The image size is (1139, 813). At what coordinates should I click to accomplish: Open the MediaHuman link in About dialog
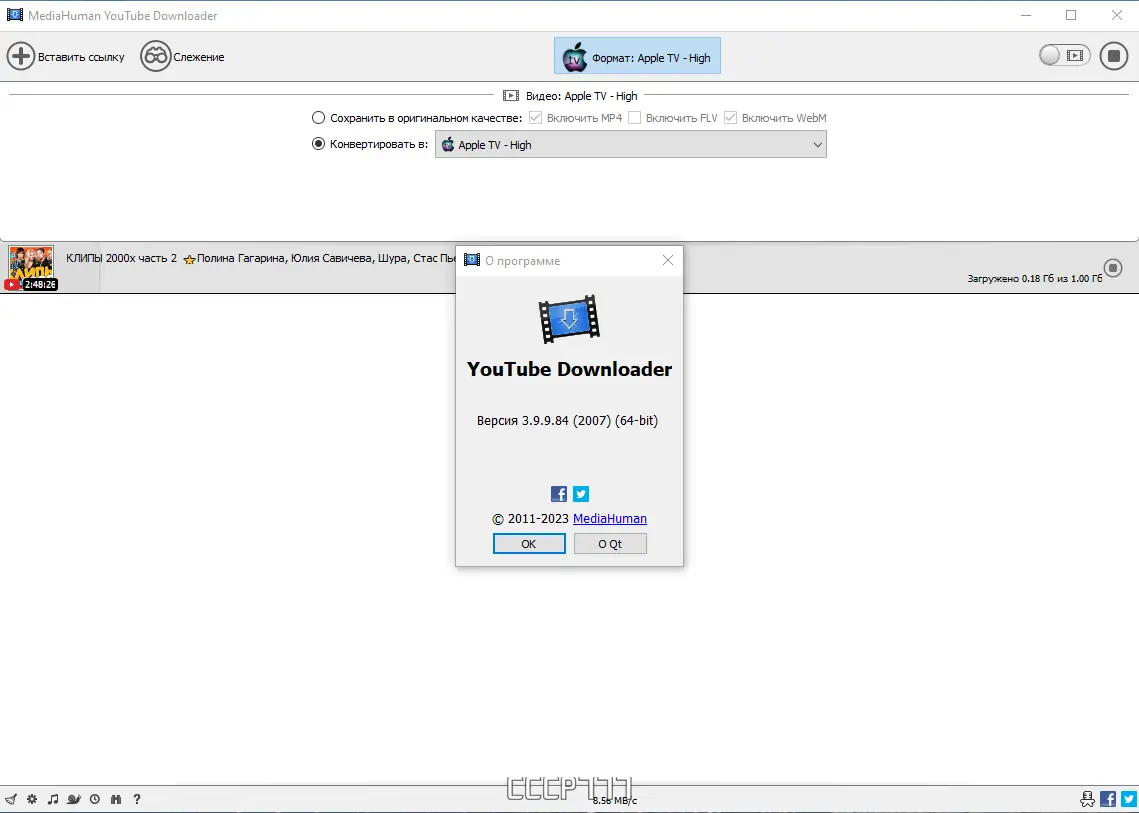(609, 519)
